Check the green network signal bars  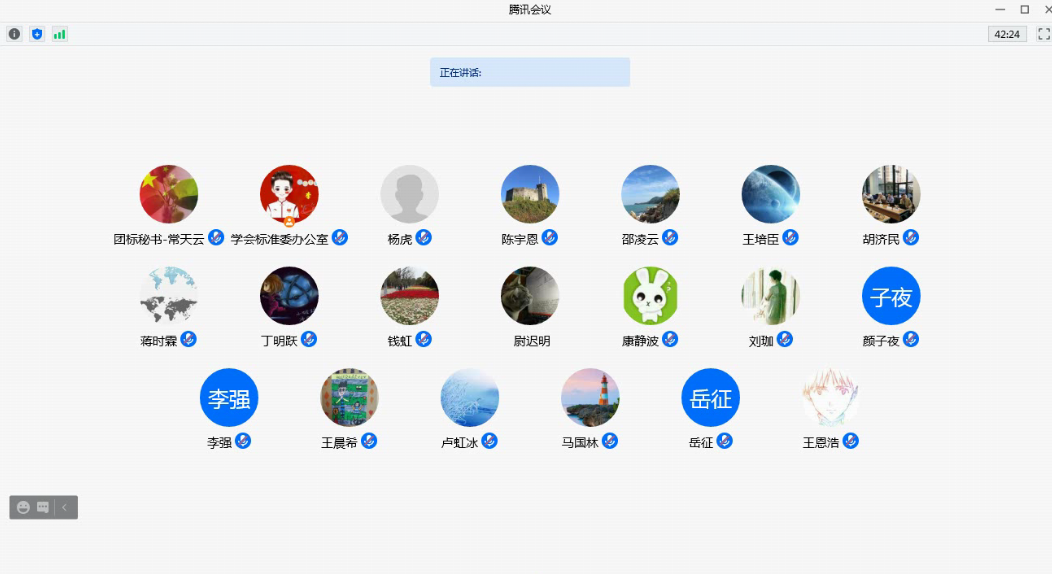pyautogui.click(x=60, y=34)
